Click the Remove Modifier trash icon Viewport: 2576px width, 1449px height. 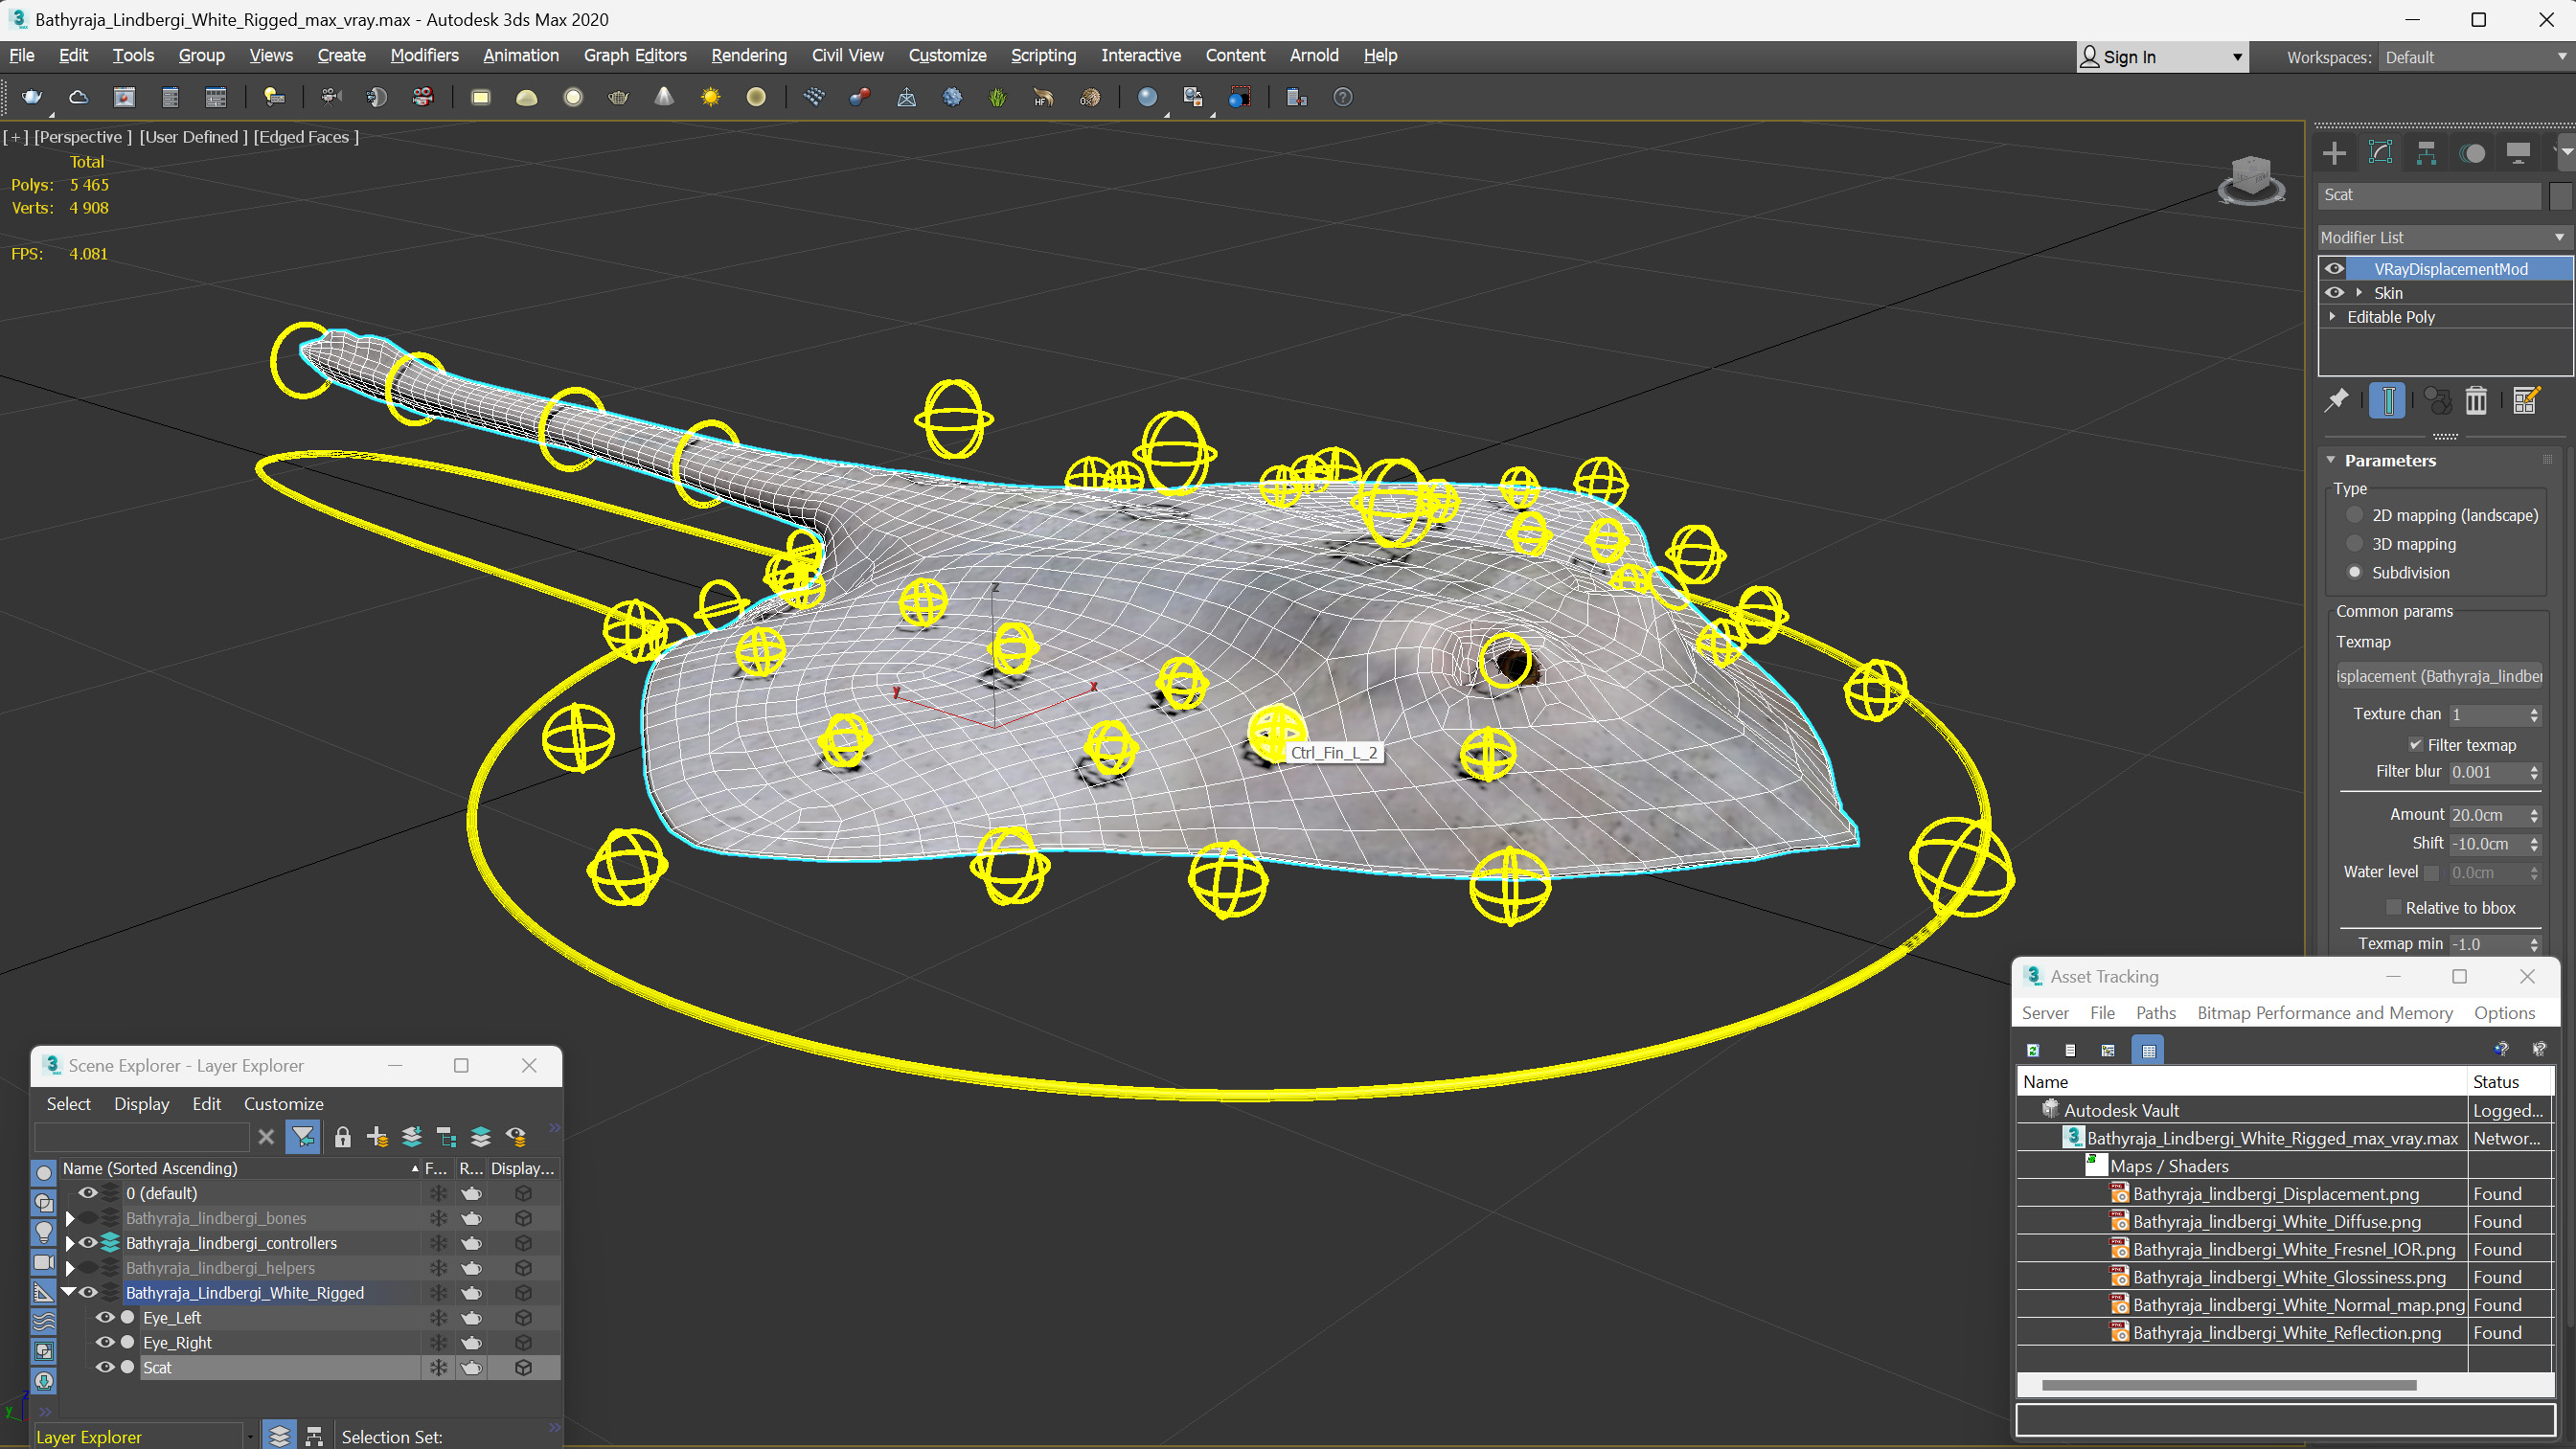2476,401
